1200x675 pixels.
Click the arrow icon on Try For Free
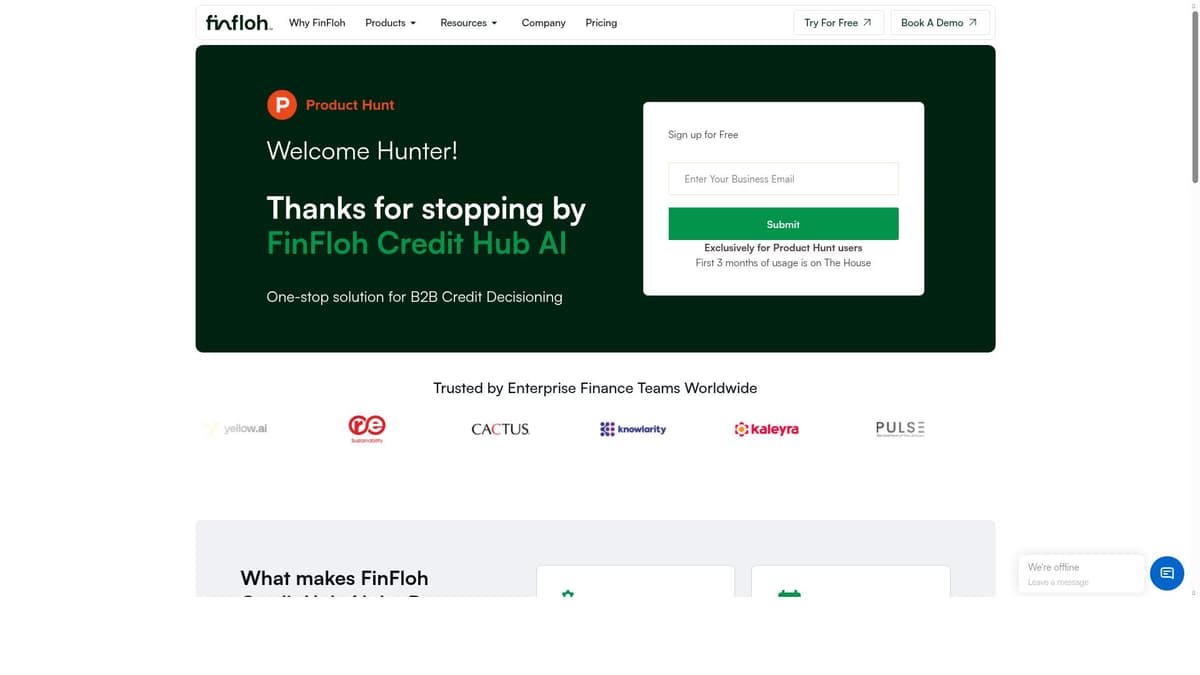coord(869,21)
